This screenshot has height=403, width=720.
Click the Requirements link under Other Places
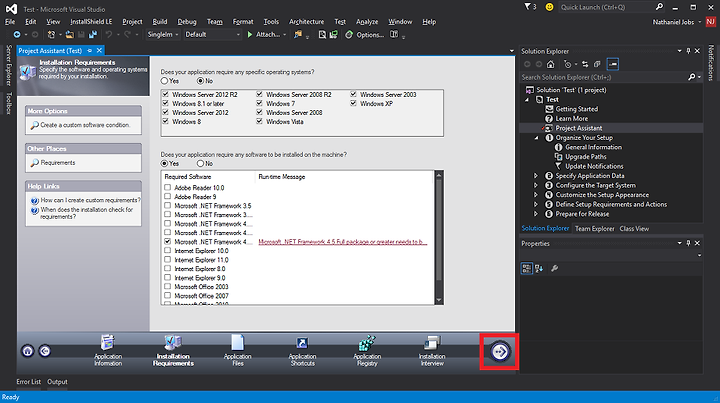click(58, 162)
